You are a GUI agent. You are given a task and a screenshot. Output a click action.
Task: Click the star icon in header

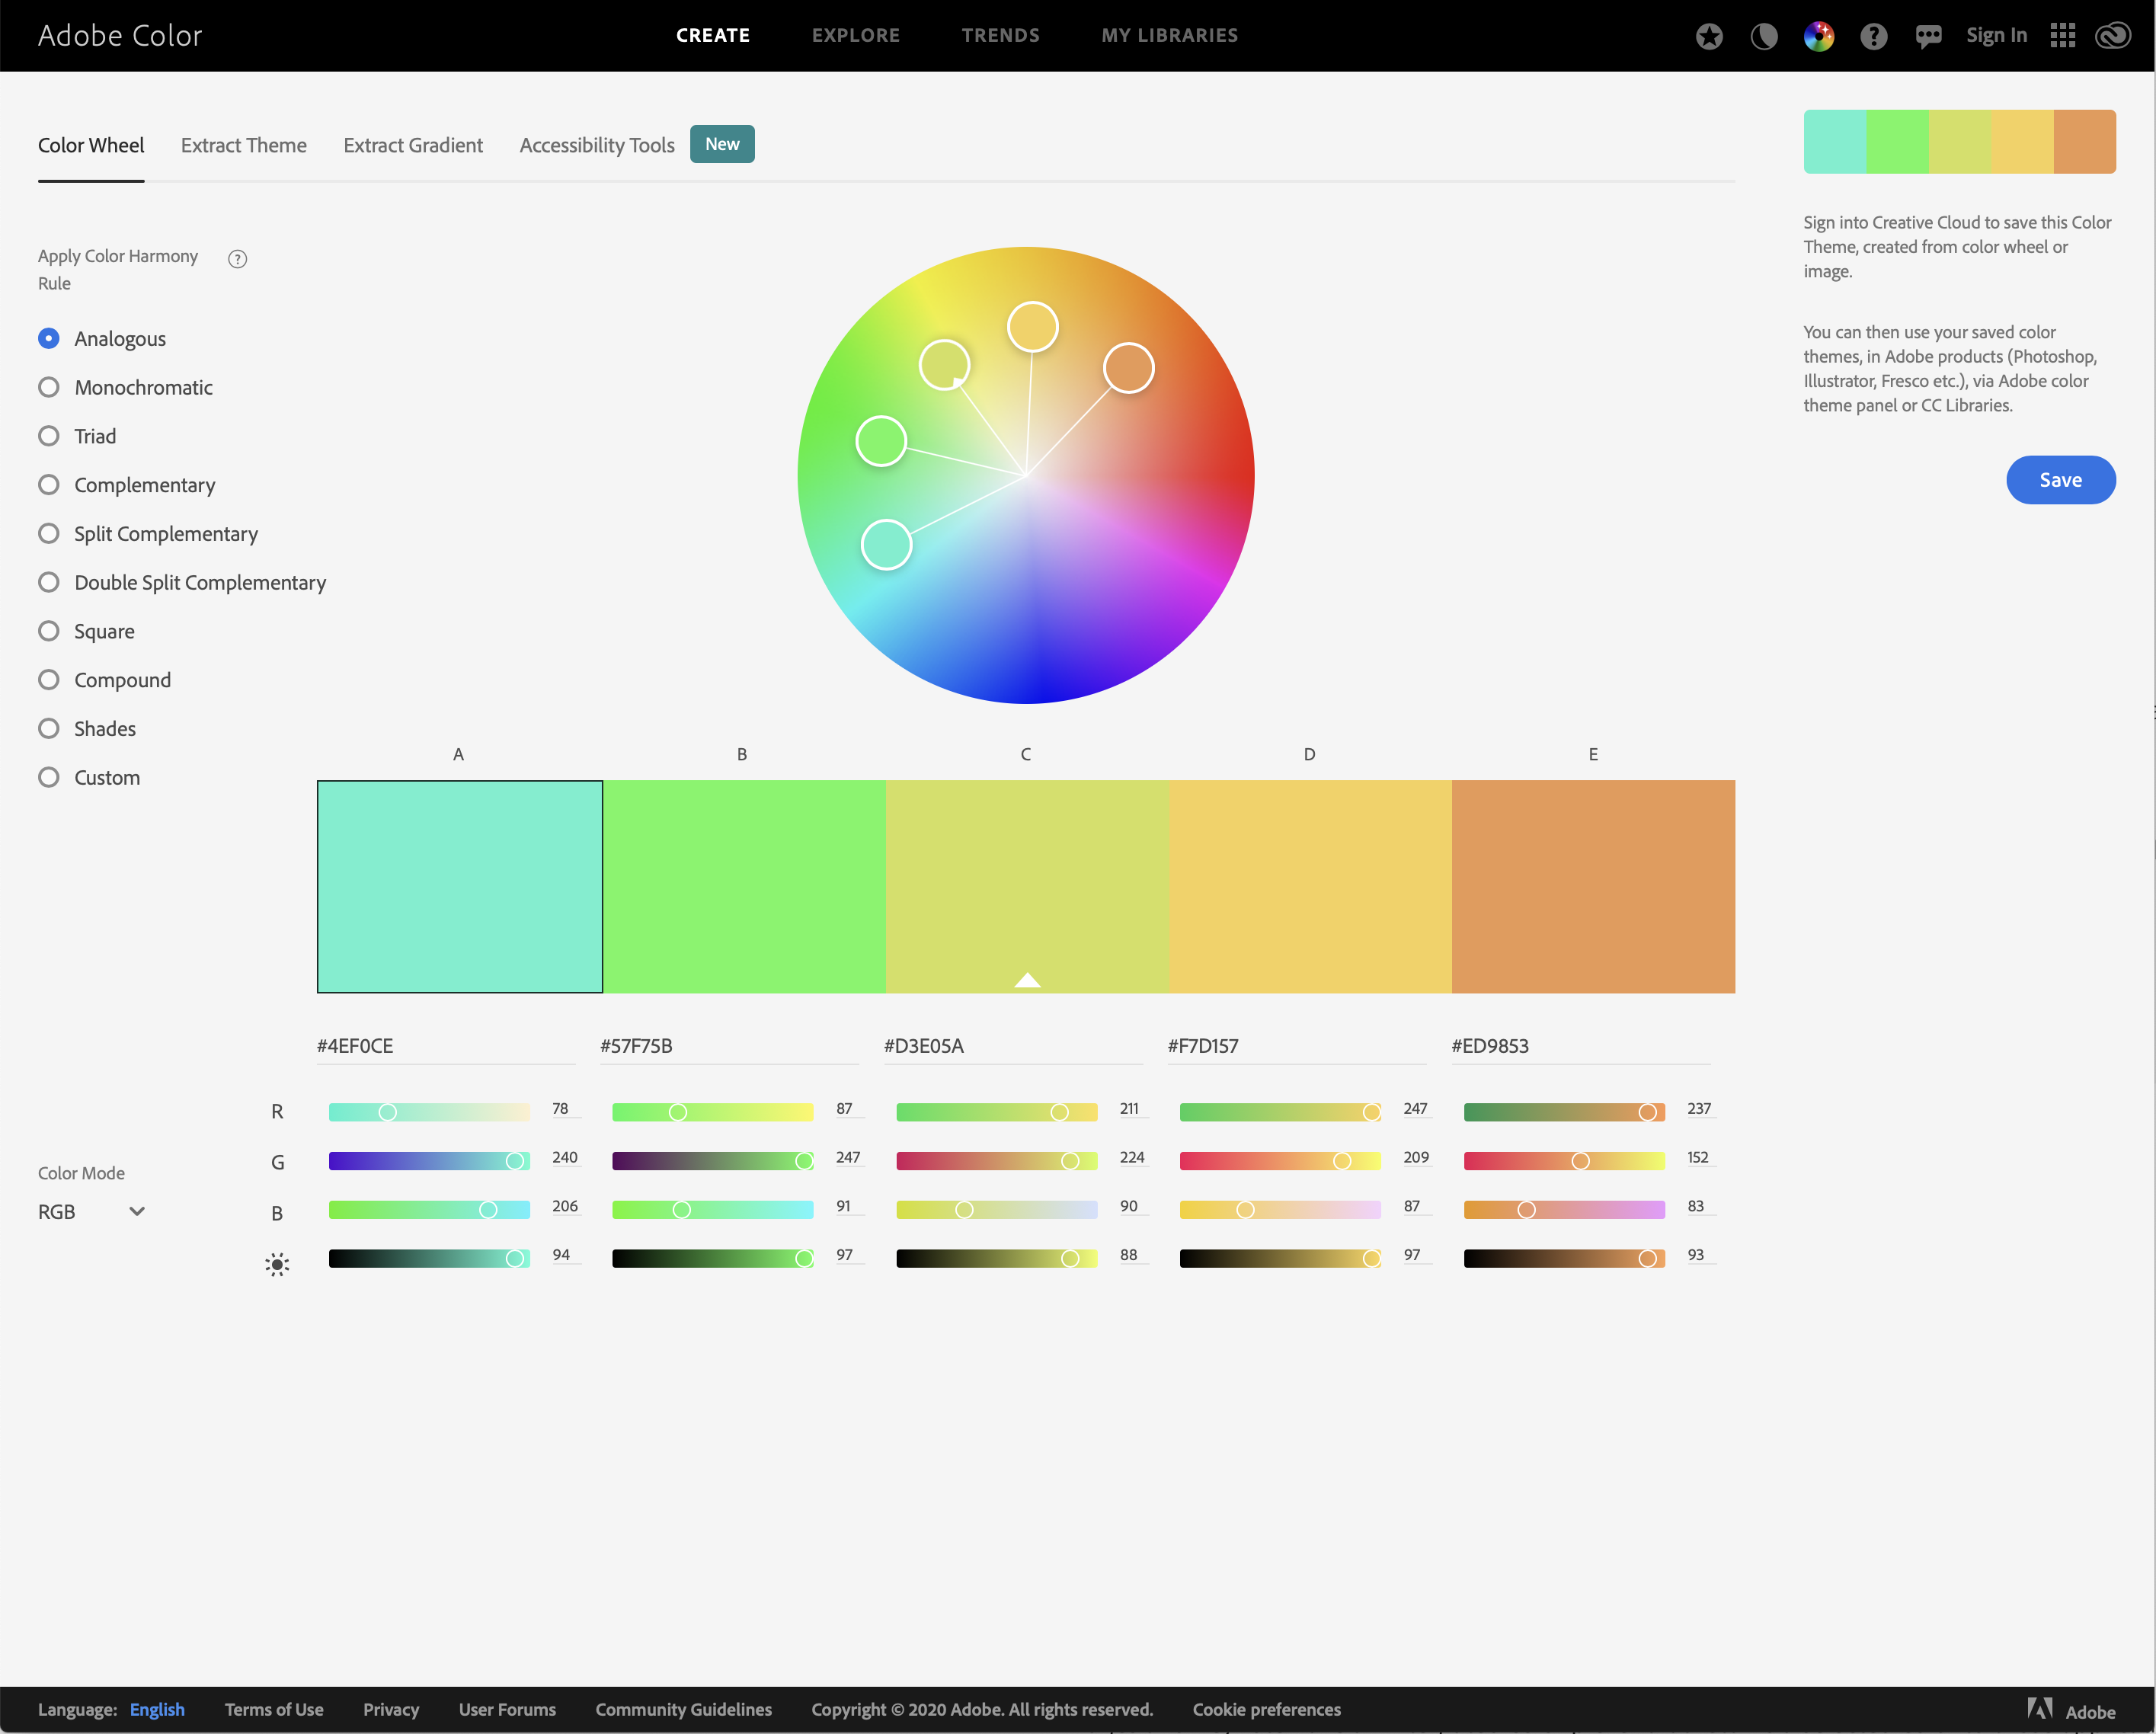click(x=1709, y=37)
